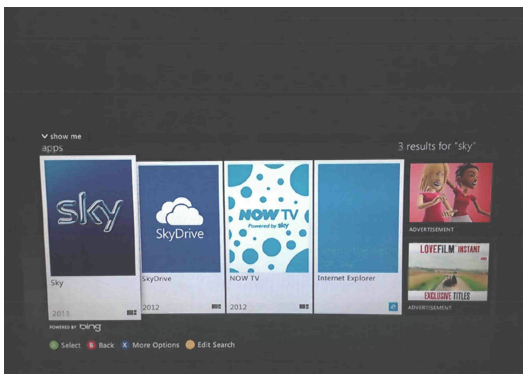Click the app type icon on the Sky tile

132,313
